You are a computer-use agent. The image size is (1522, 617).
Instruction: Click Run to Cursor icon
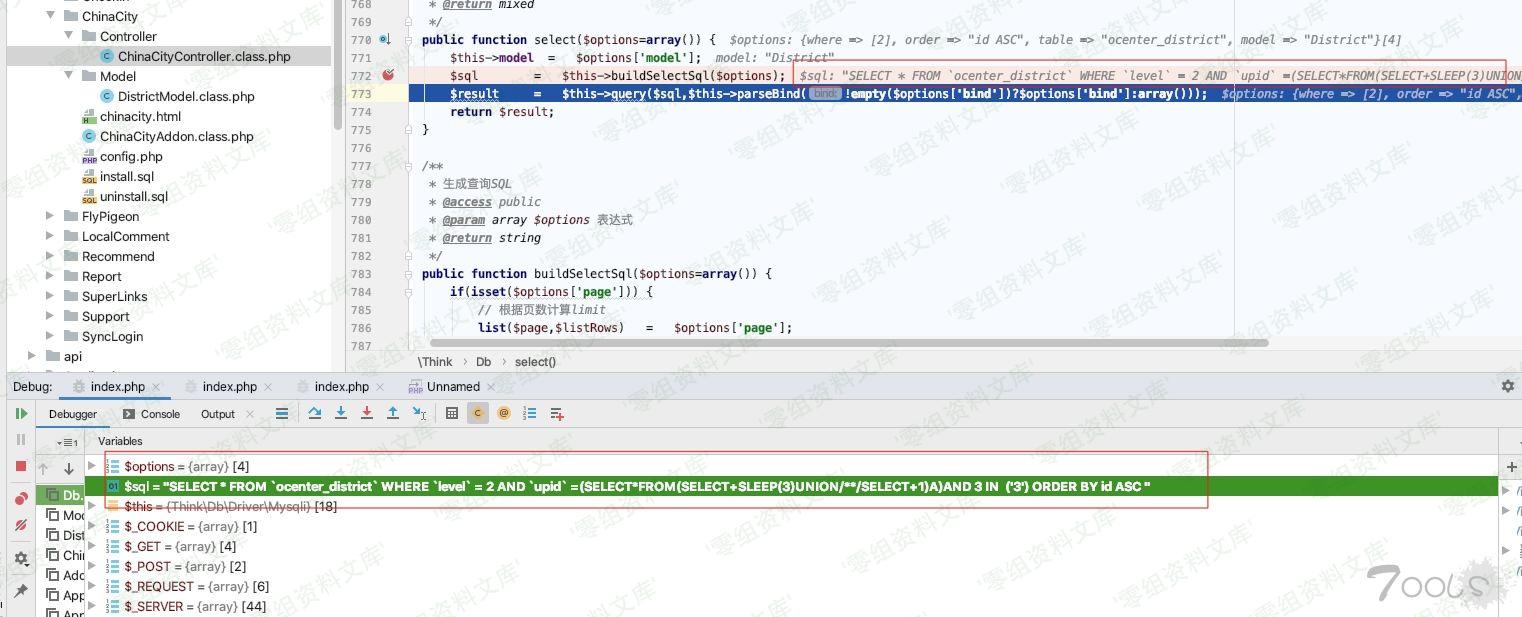pos(418,413)
